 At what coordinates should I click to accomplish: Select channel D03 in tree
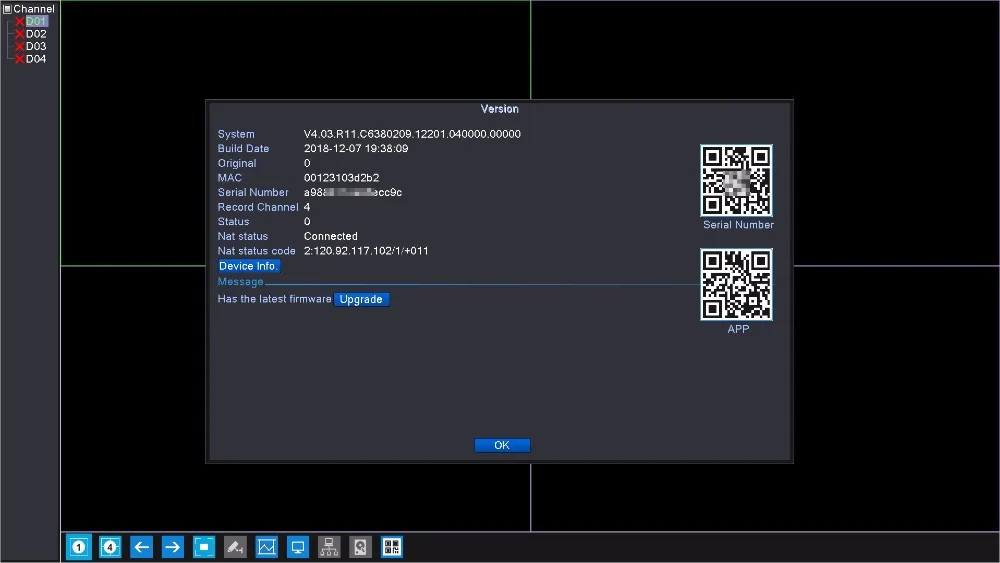tap(36, 46)
